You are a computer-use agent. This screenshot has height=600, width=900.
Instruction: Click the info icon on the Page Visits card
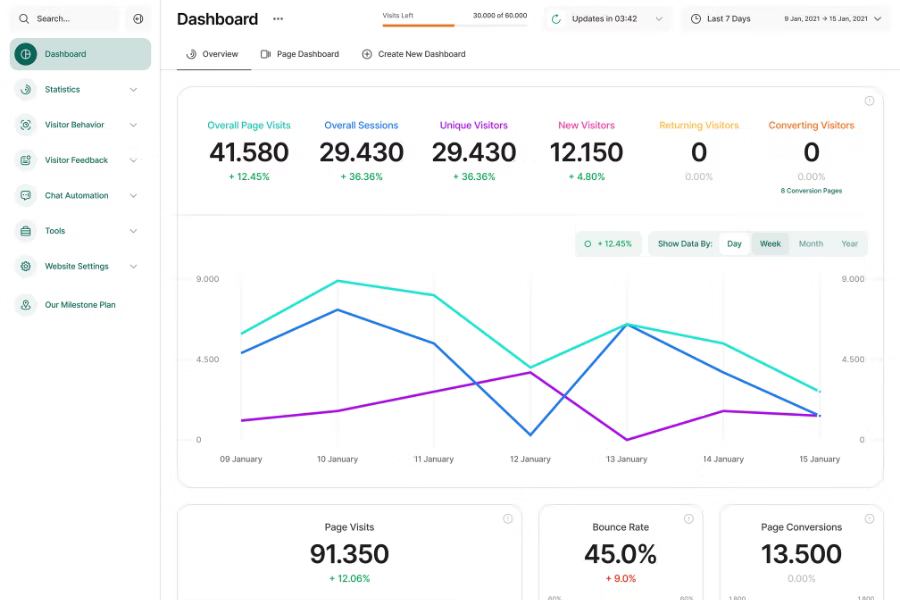507,518
